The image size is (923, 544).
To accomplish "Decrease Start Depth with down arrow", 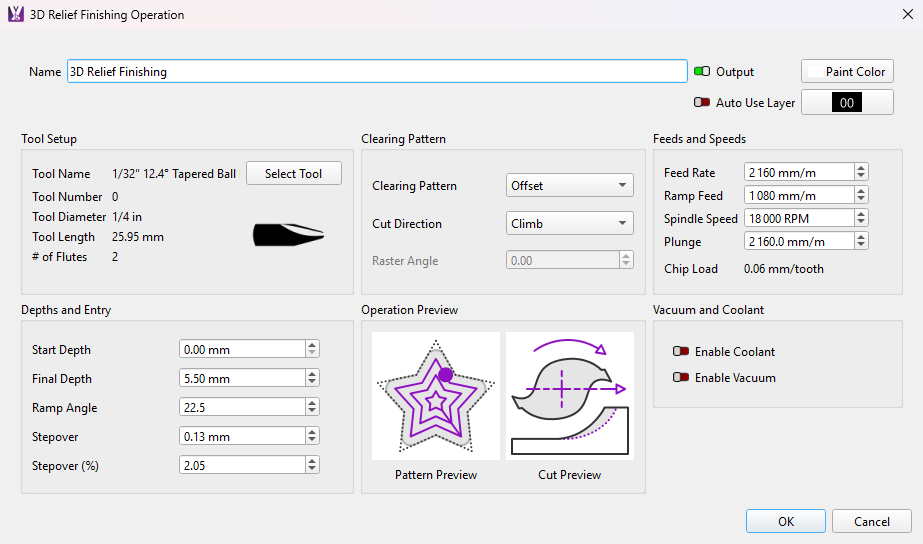I will [312, 353].
